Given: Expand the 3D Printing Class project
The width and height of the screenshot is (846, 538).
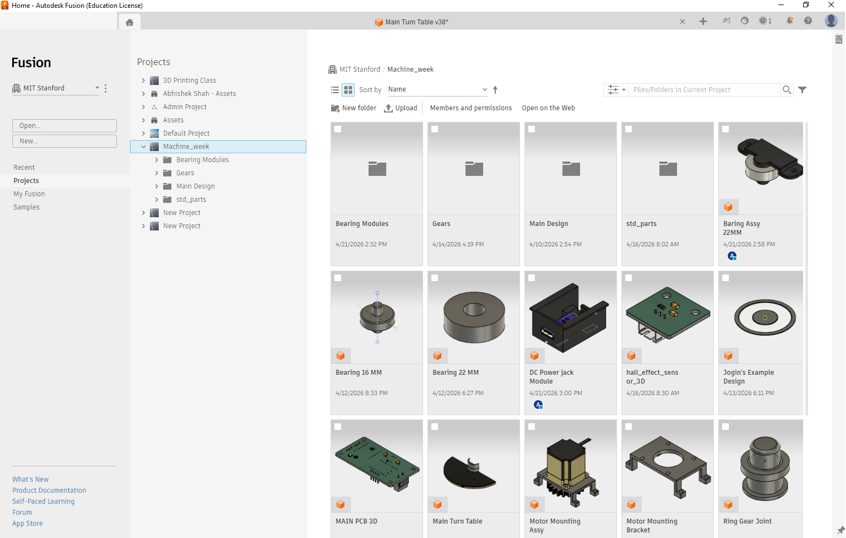Looking at the screenshot, I should click(x=144, y=80).
